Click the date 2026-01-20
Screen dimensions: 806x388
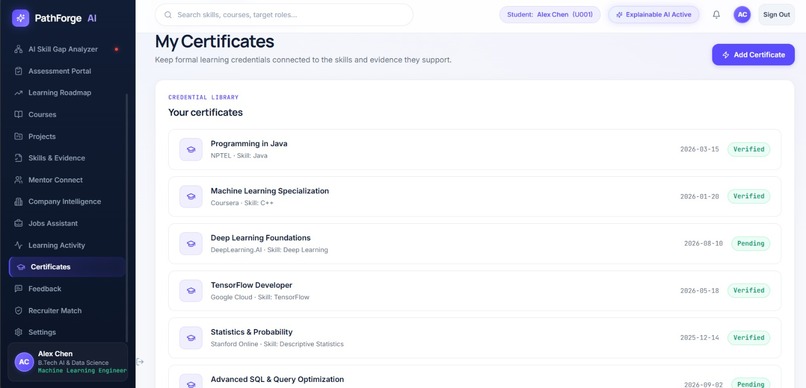click(x=700, y=196)
